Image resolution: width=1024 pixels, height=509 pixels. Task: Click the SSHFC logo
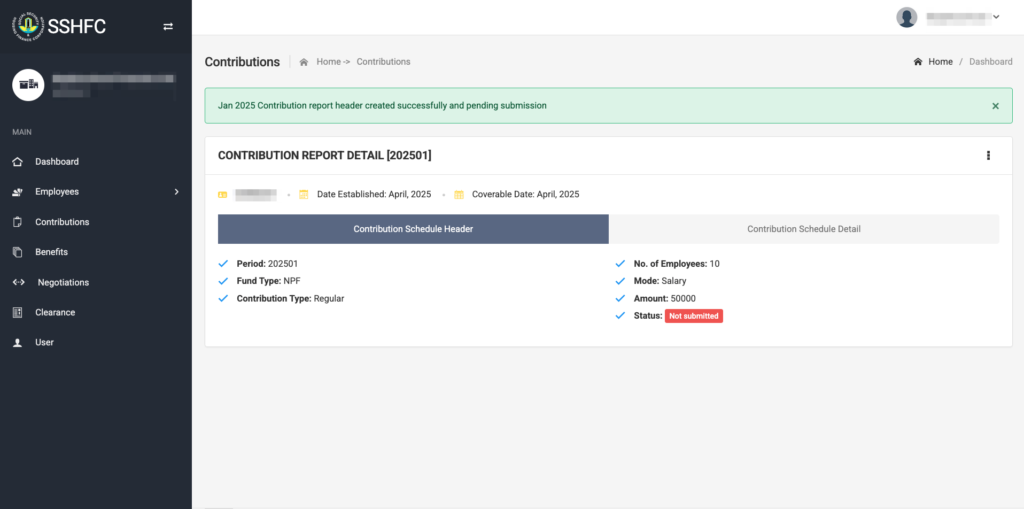[59, 27]
